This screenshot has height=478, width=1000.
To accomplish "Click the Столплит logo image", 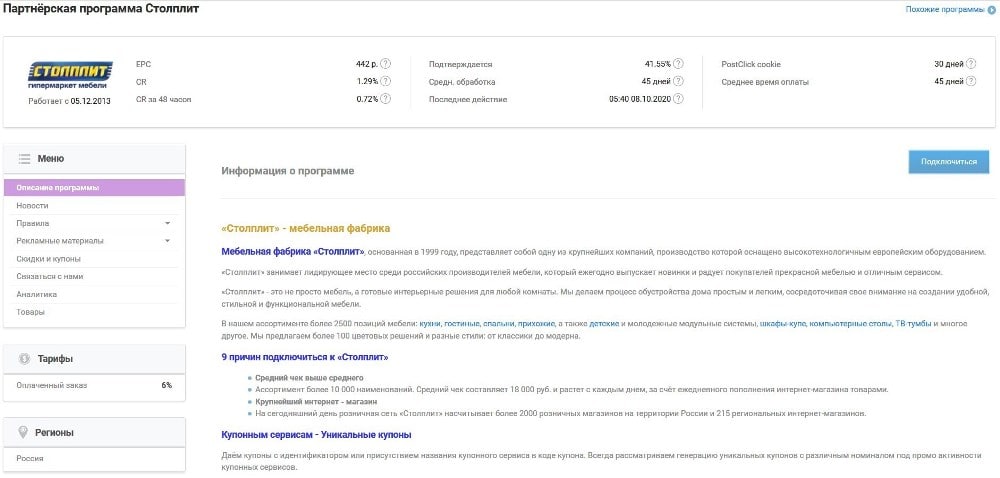I will point(69,75).
